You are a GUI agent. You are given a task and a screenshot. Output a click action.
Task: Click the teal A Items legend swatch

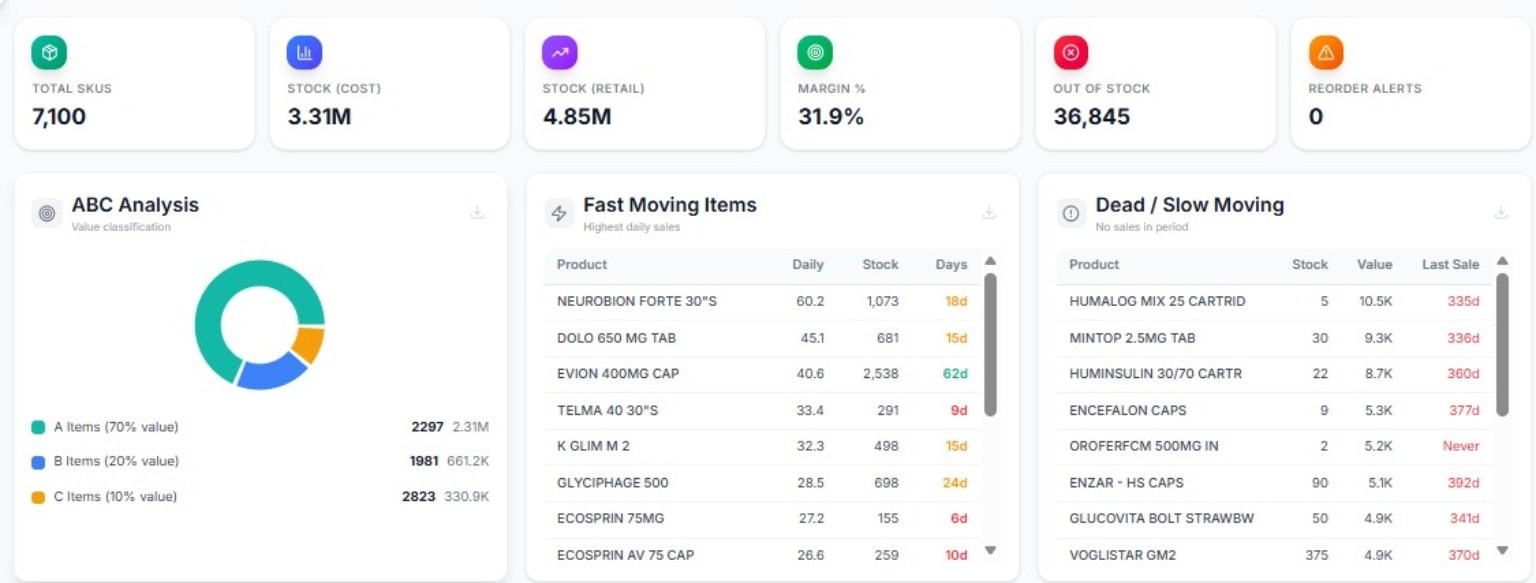pyautogui.click(x=38, y=427)
